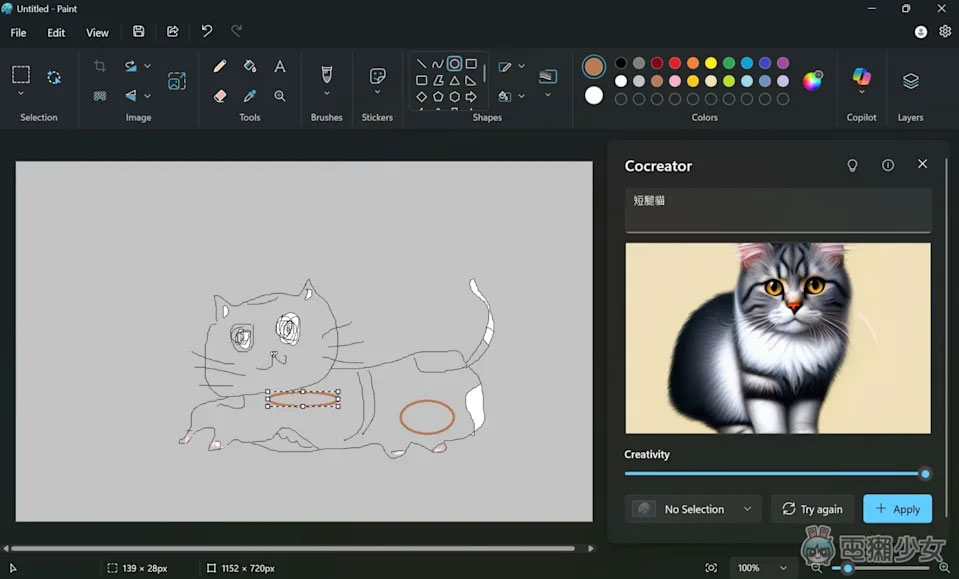Viewport: 959px width, 579px height.
Task: Click the Apply button in Cocreator
Action: point(897,509)
